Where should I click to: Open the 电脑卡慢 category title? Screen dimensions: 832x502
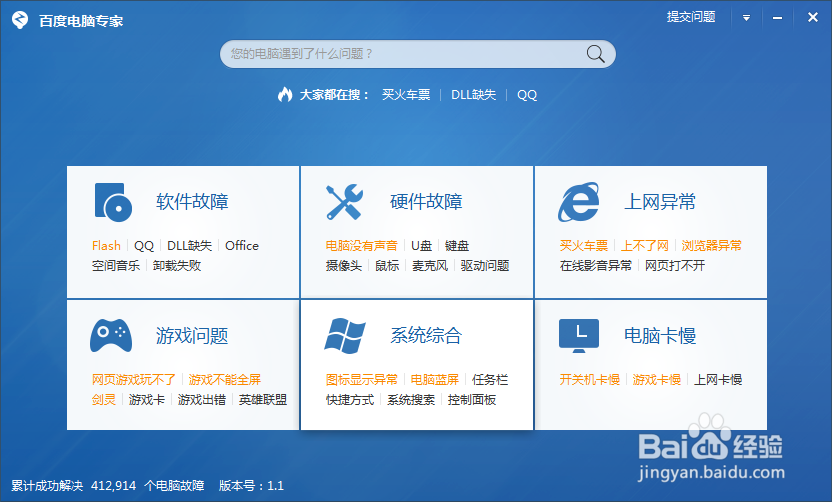(660, 335)
